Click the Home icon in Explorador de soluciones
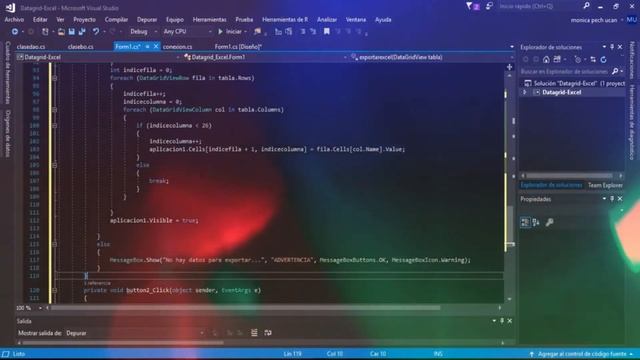This screenshot has height=360, width=640. 546,60
